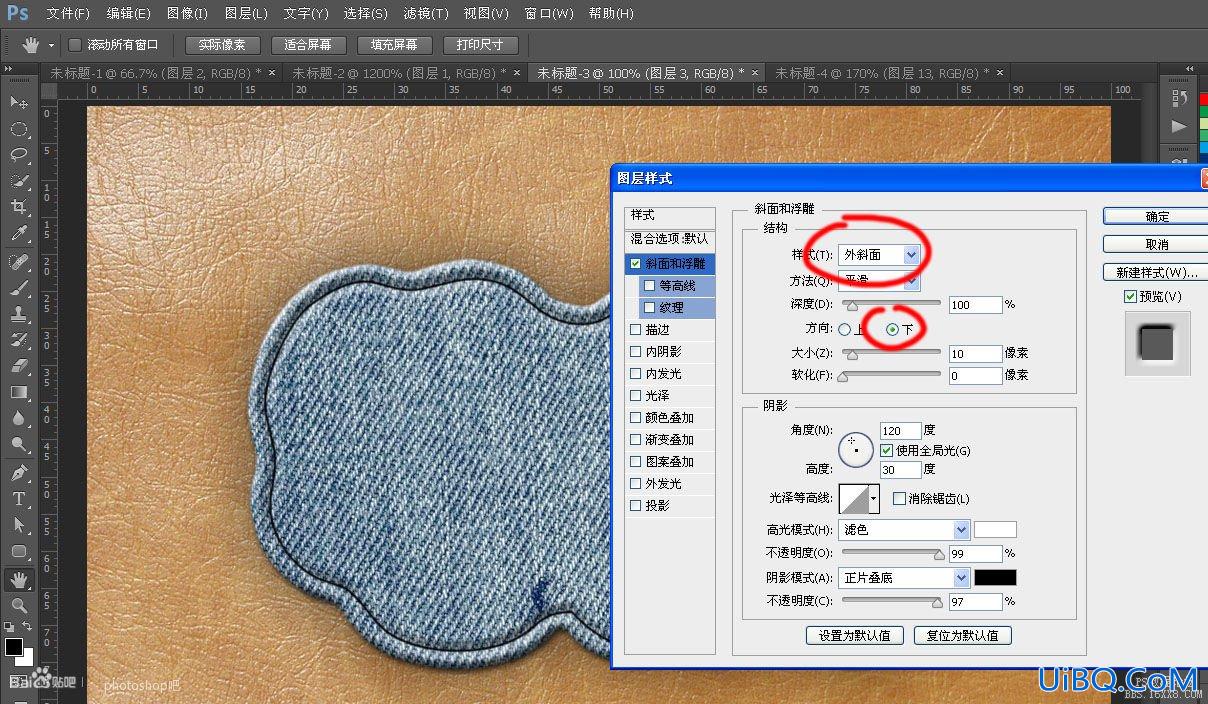
Task: Select the Crop tool
Action: pos(19,207)
